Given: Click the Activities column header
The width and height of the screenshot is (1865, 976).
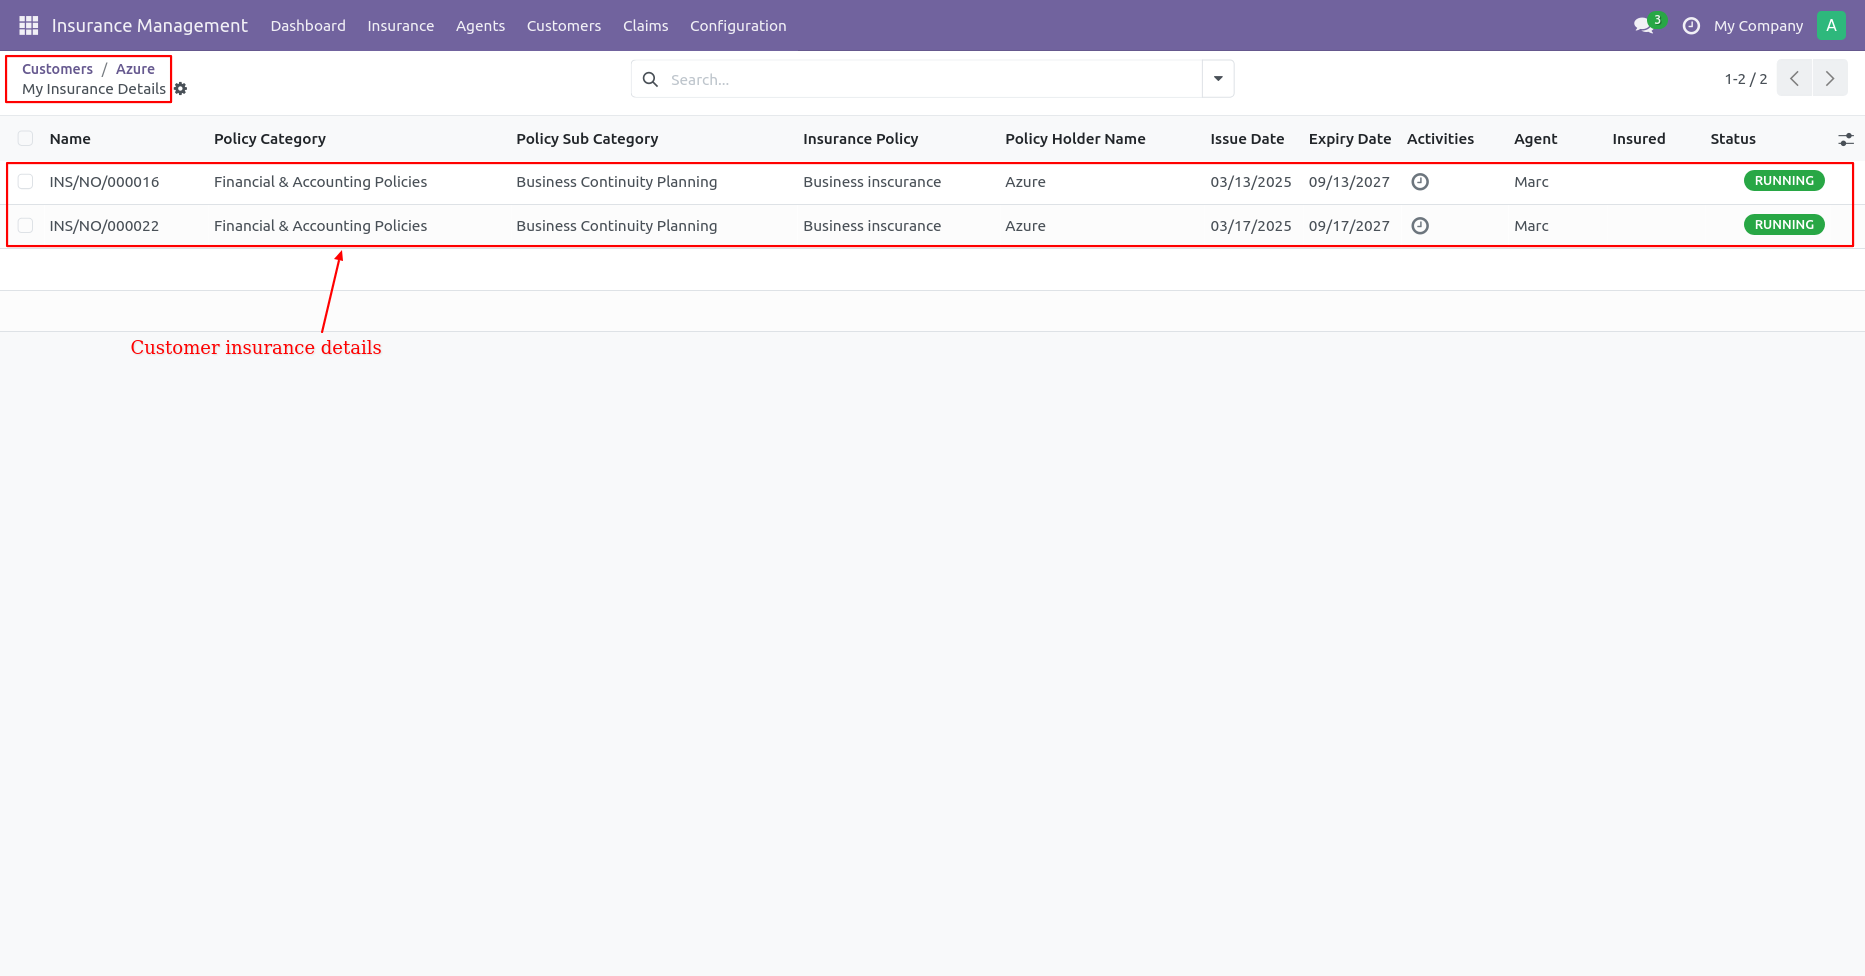Looking at the screenshot, I should coord(1440,139).
